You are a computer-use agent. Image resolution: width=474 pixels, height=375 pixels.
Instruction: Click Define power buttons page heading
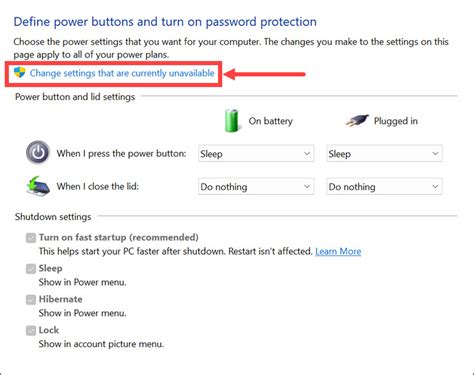(x=165, y=22)
